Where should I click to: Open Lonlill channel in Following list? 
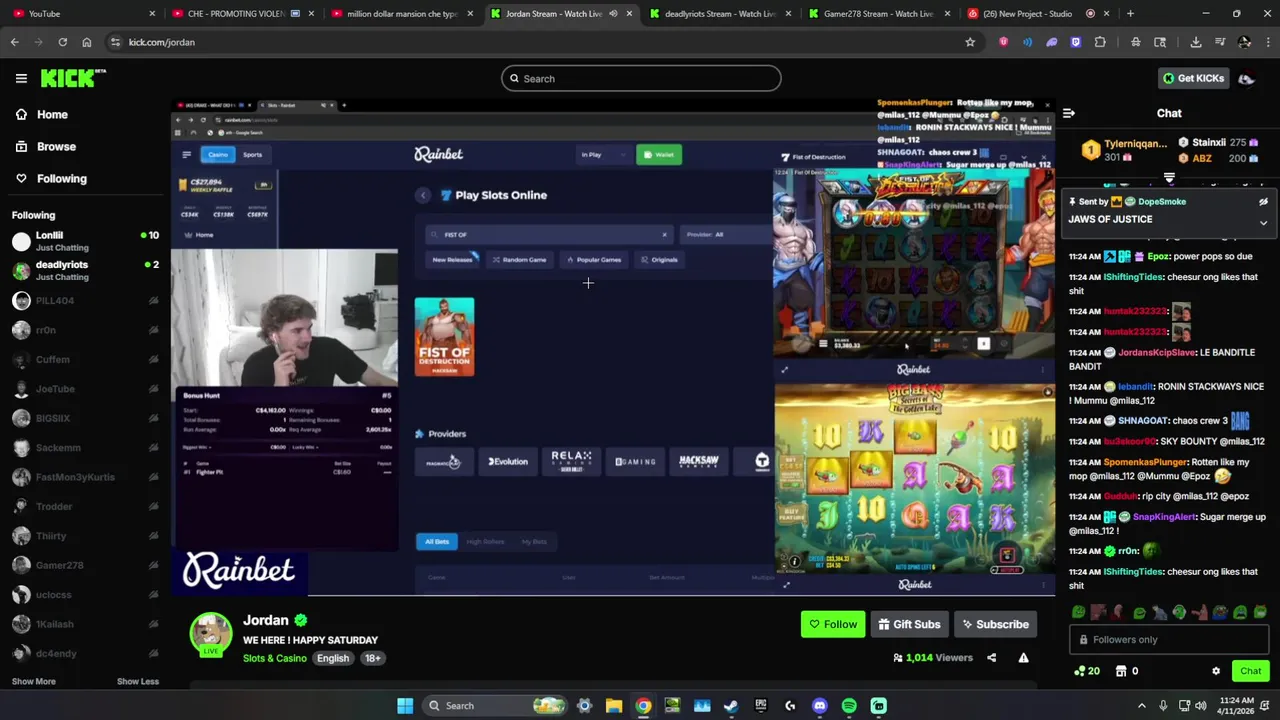coord(85,241)
